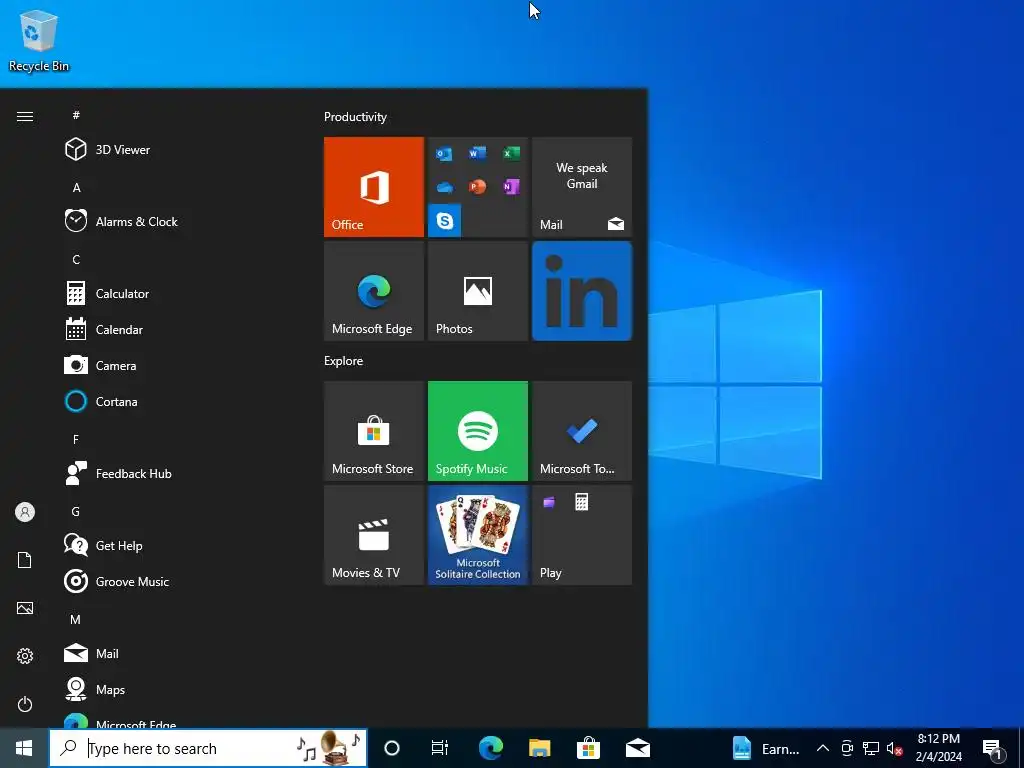The height and width of the screenshot is (768, 1024).
Task: Click the Productivity group title
Action: [355, 117]
